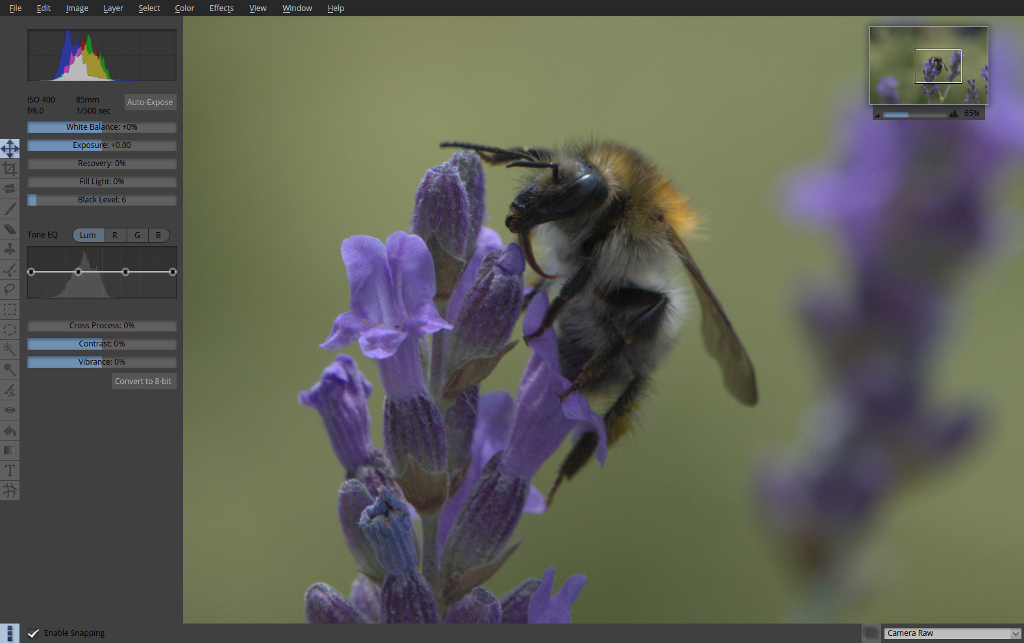Adjust the Fill Light slider
Image resolution: width=1024 pixels, height=643 pixels.
[102, 182]
